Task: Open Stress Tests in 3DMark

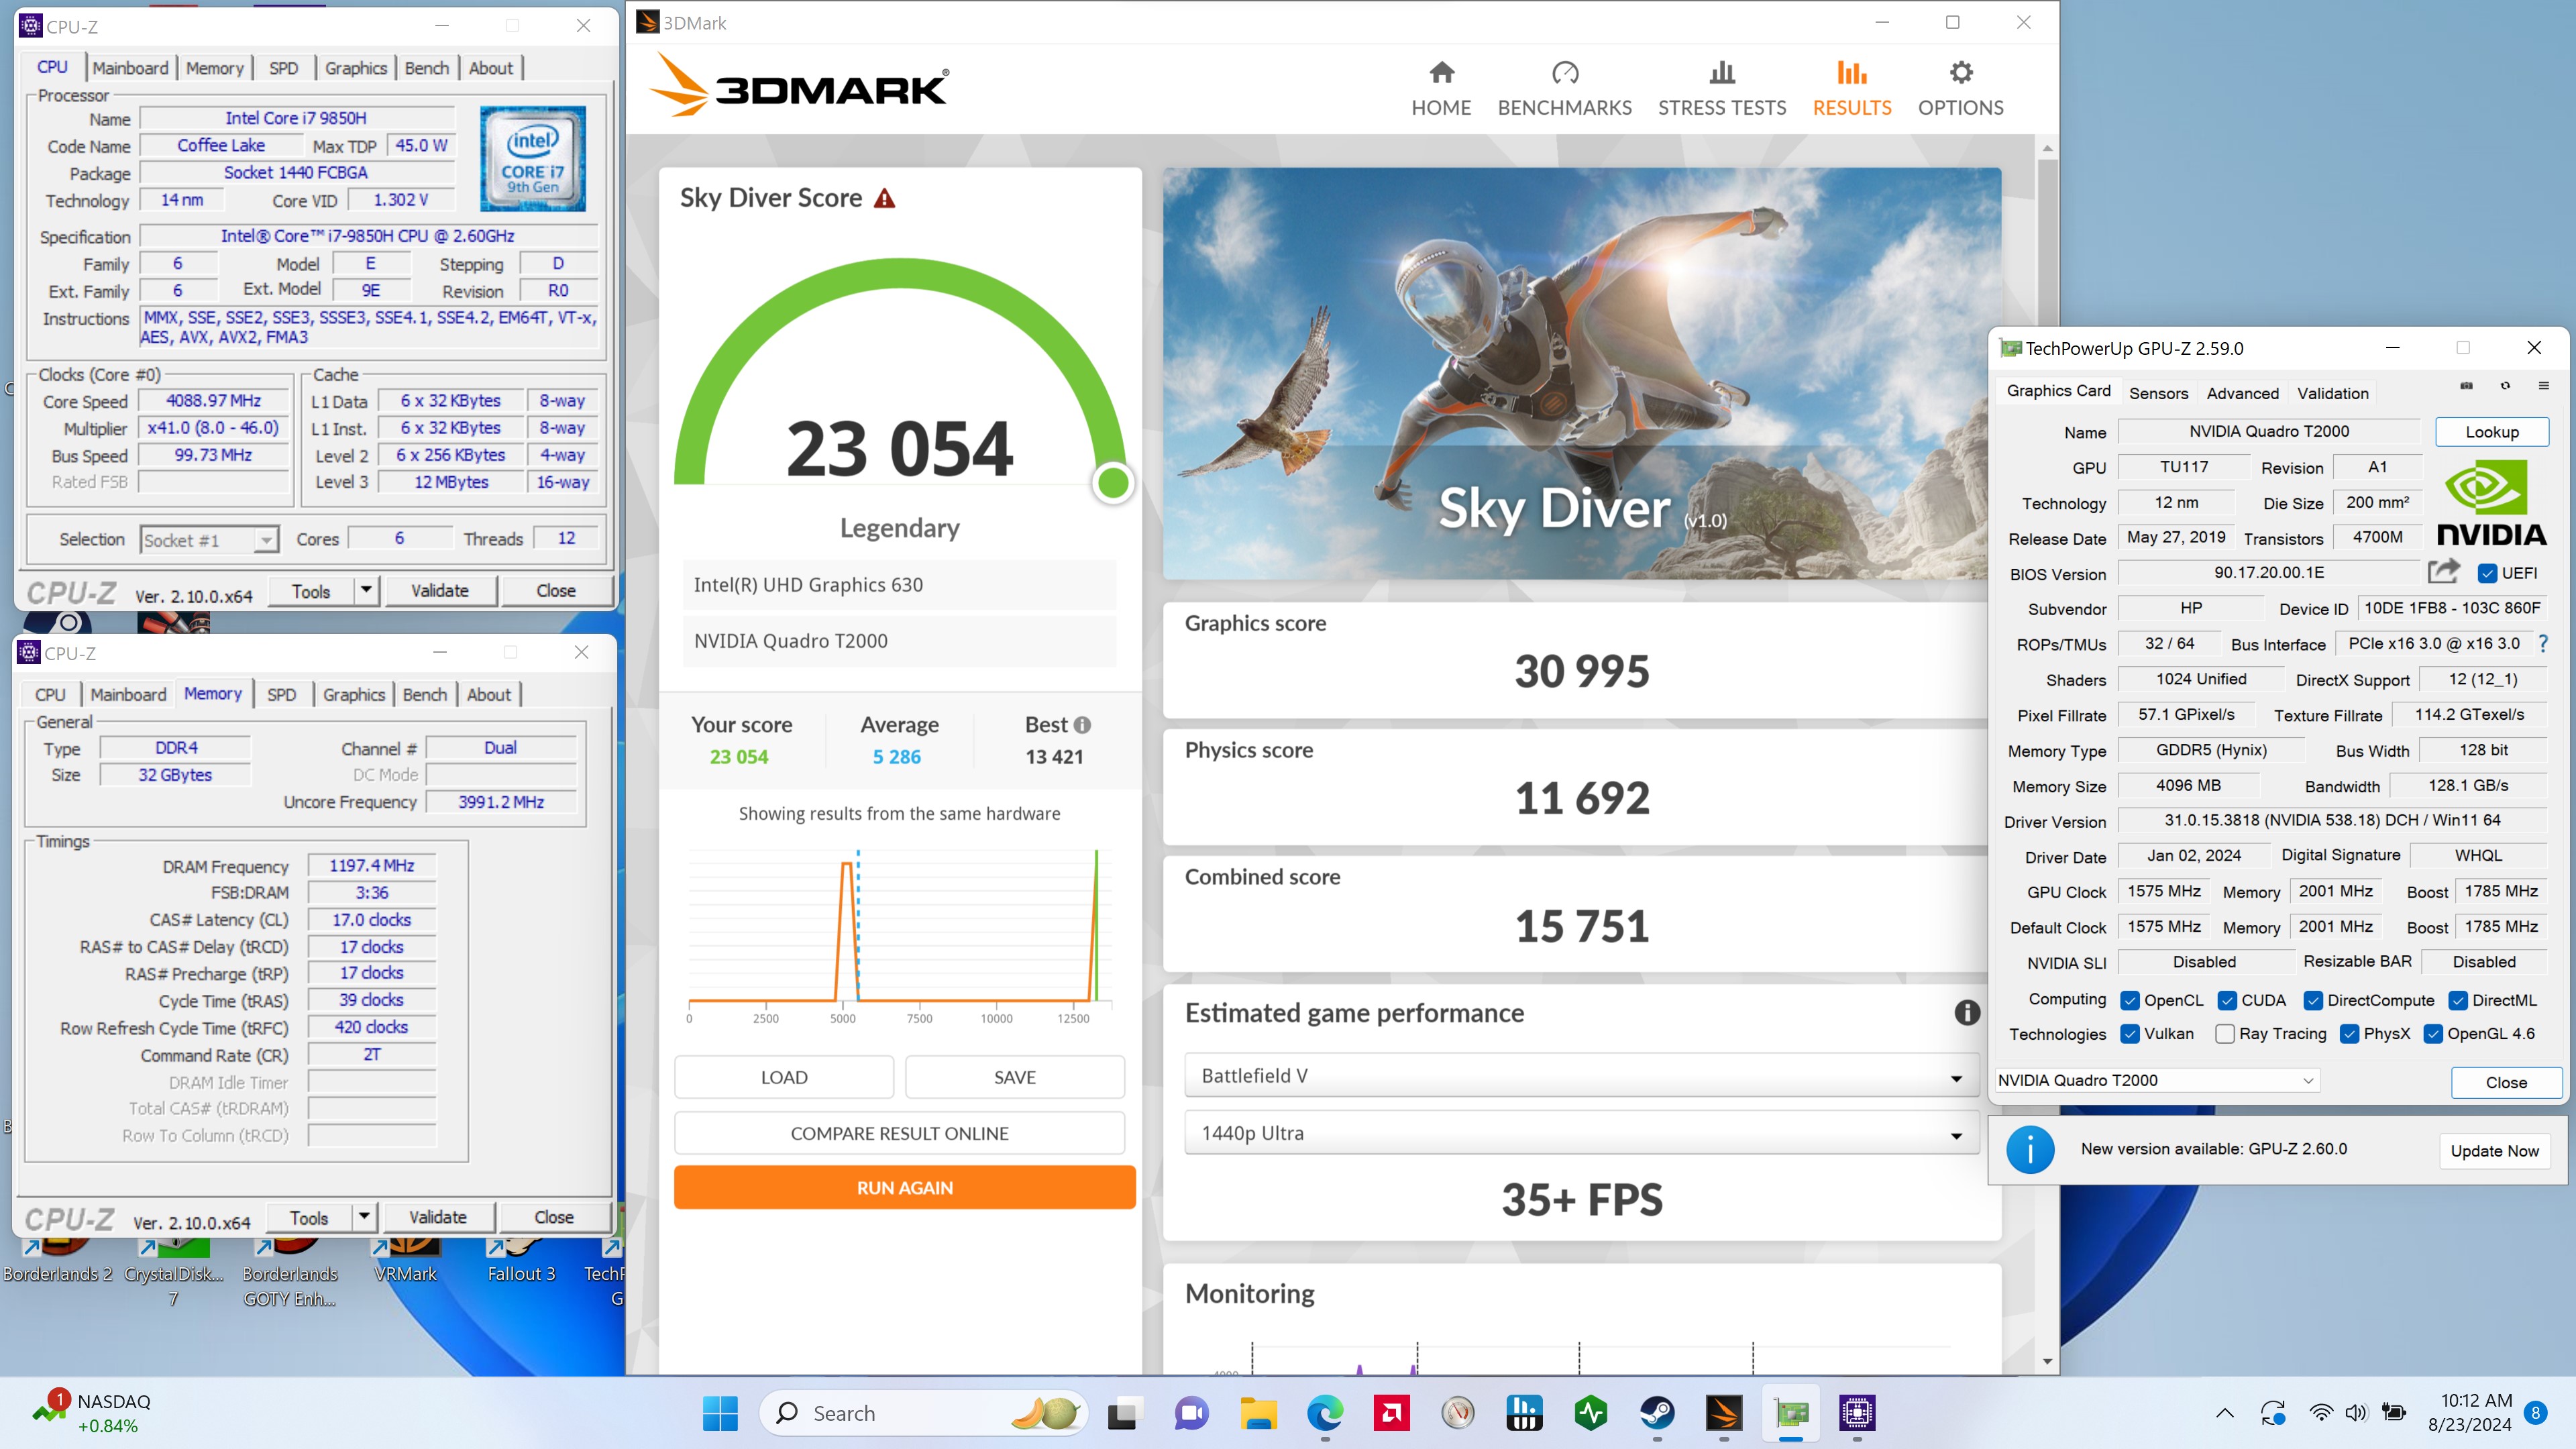Action: [x=1721, y=89]
